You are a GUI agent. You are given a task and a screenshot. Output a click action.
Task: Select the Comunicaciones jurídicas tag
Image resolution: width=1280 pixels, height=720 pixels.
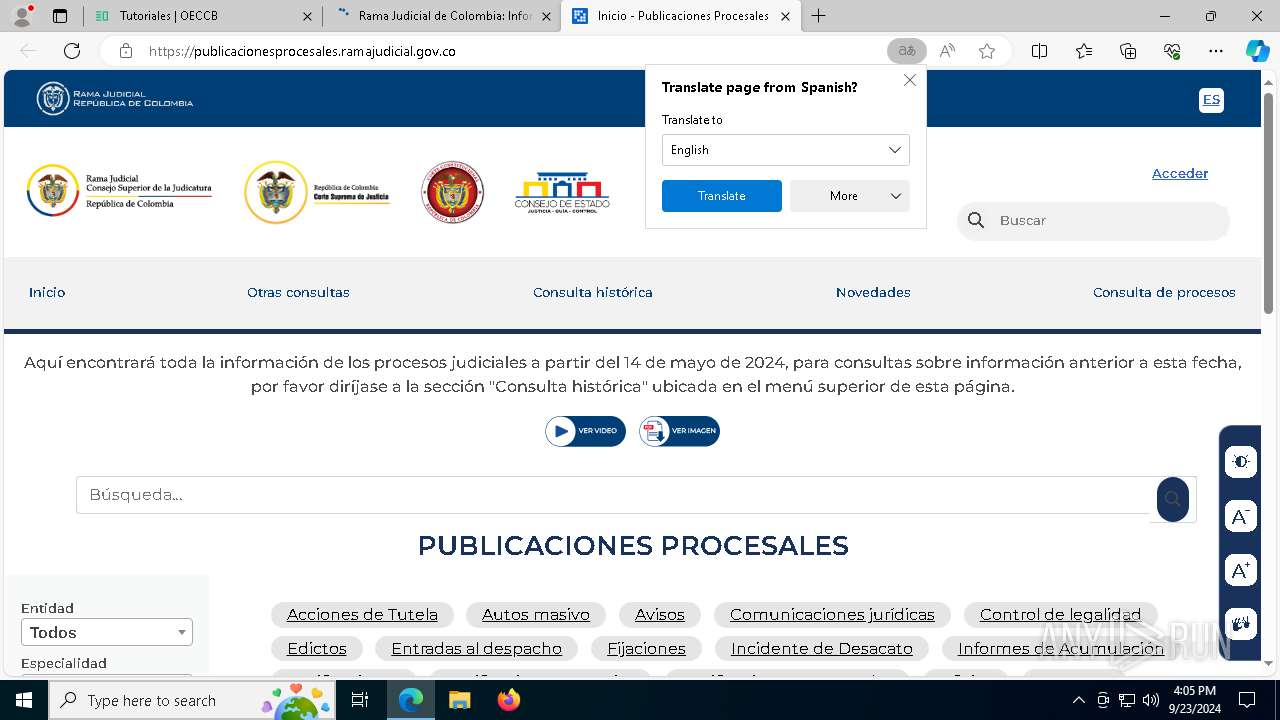(x=832, y=614)
